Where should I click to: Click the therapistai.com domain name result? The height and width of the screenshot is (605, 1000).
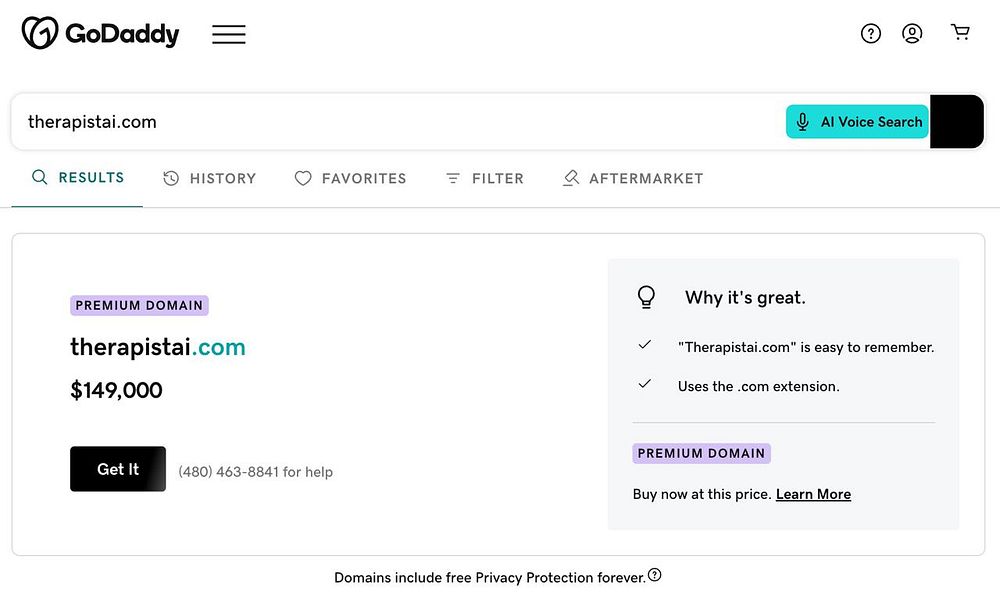[x=158, y=348]
